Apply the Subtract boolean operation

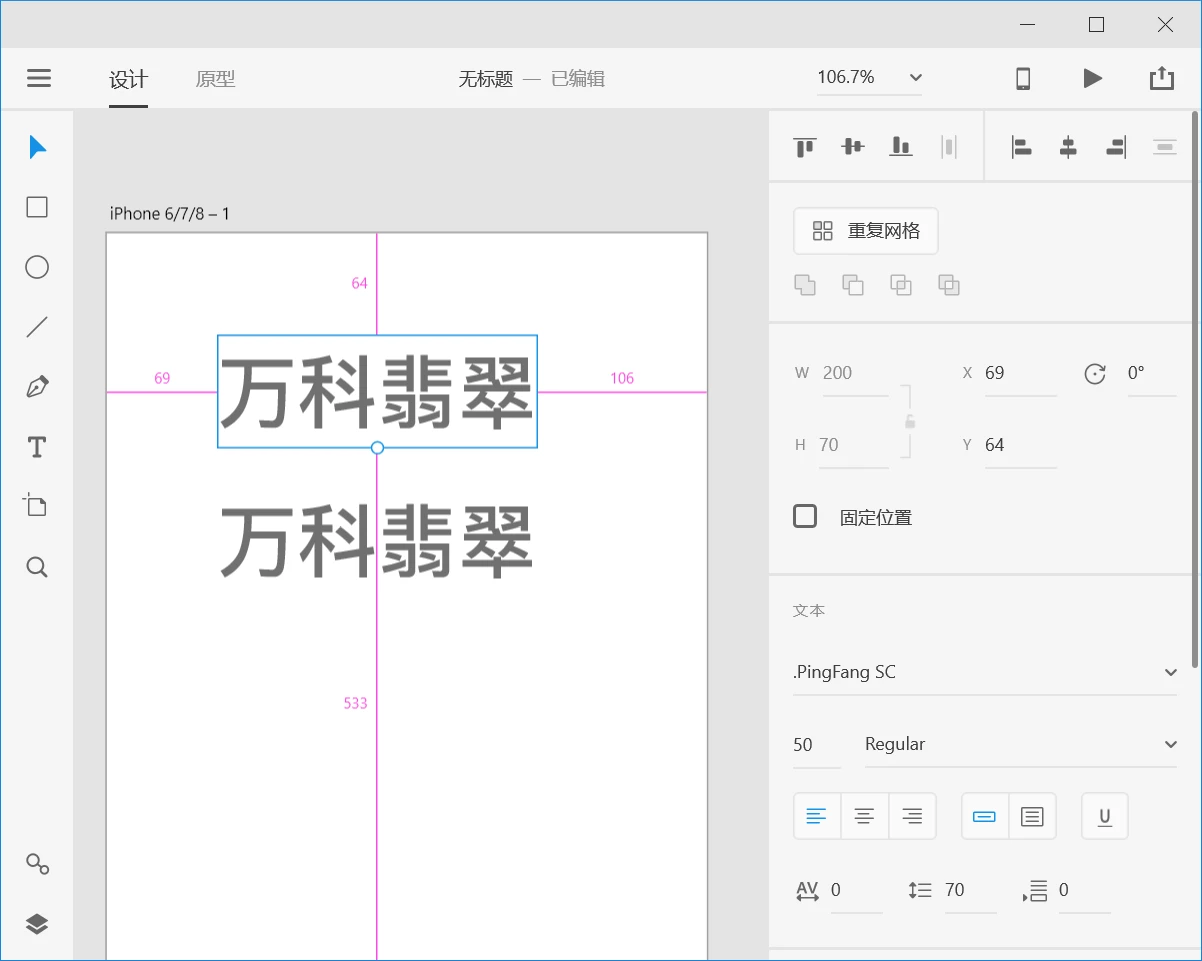(x=853, y=285)
